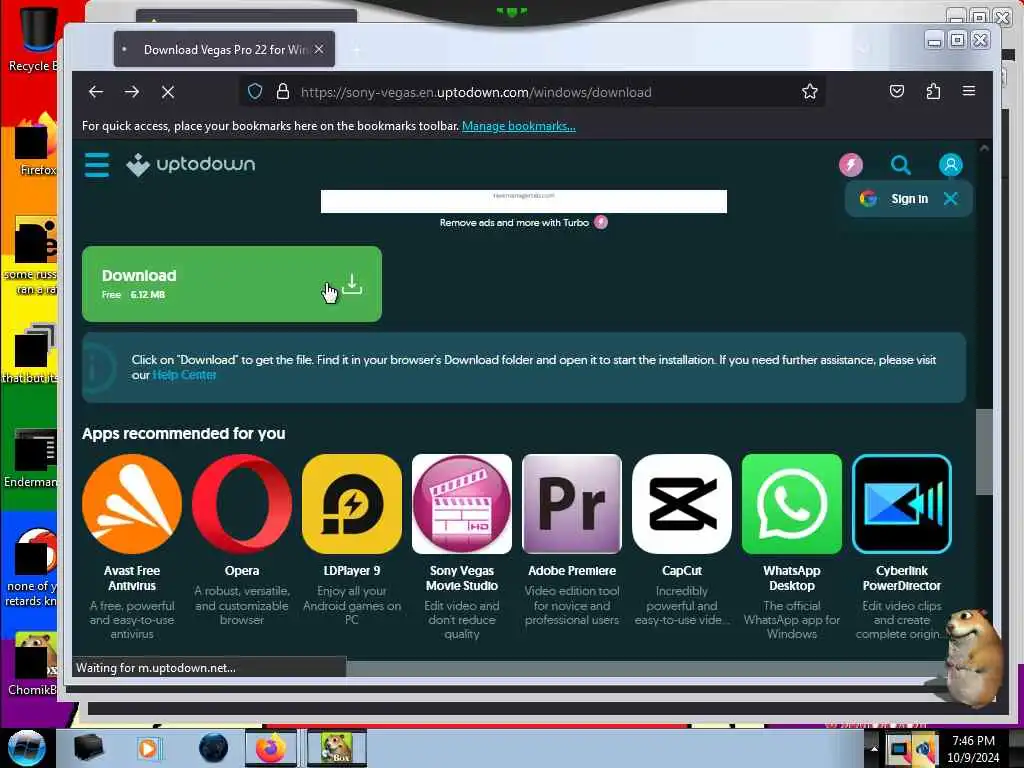Click the banner ad above Download
Screen dimensions: 1024x768
(523, 201)
